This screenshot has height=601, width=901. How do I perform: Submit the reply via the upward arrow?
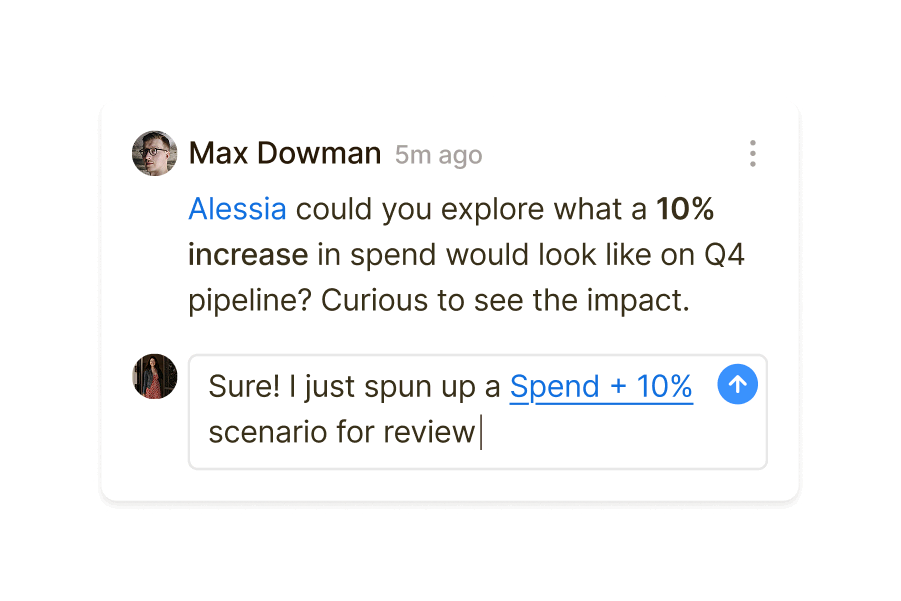(x=737, y=384)
